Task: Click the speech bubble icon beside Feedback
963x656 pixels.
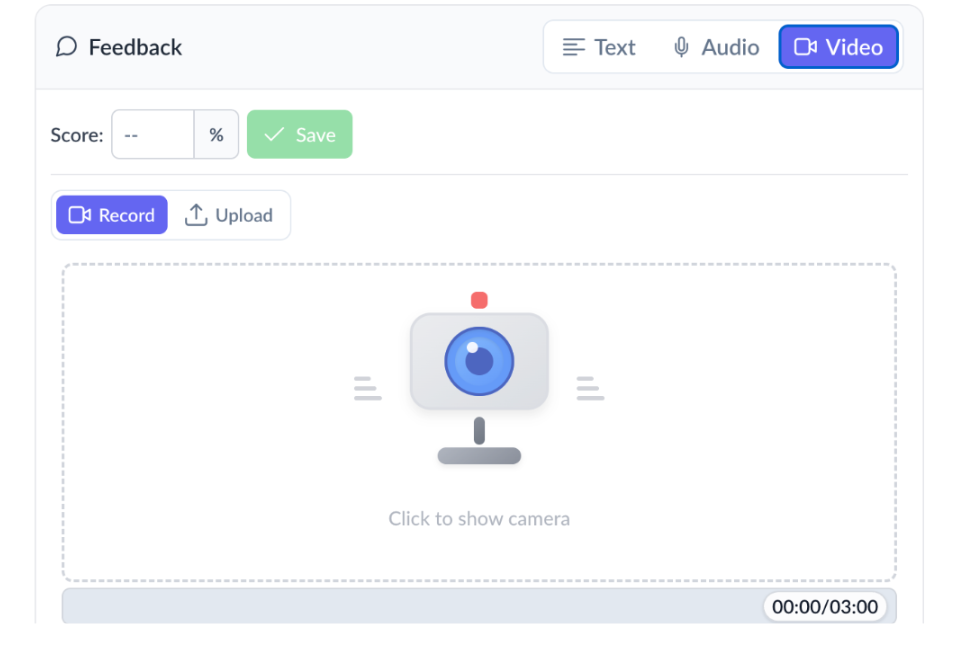Action: pyautogui.click(x=66, y=47)
